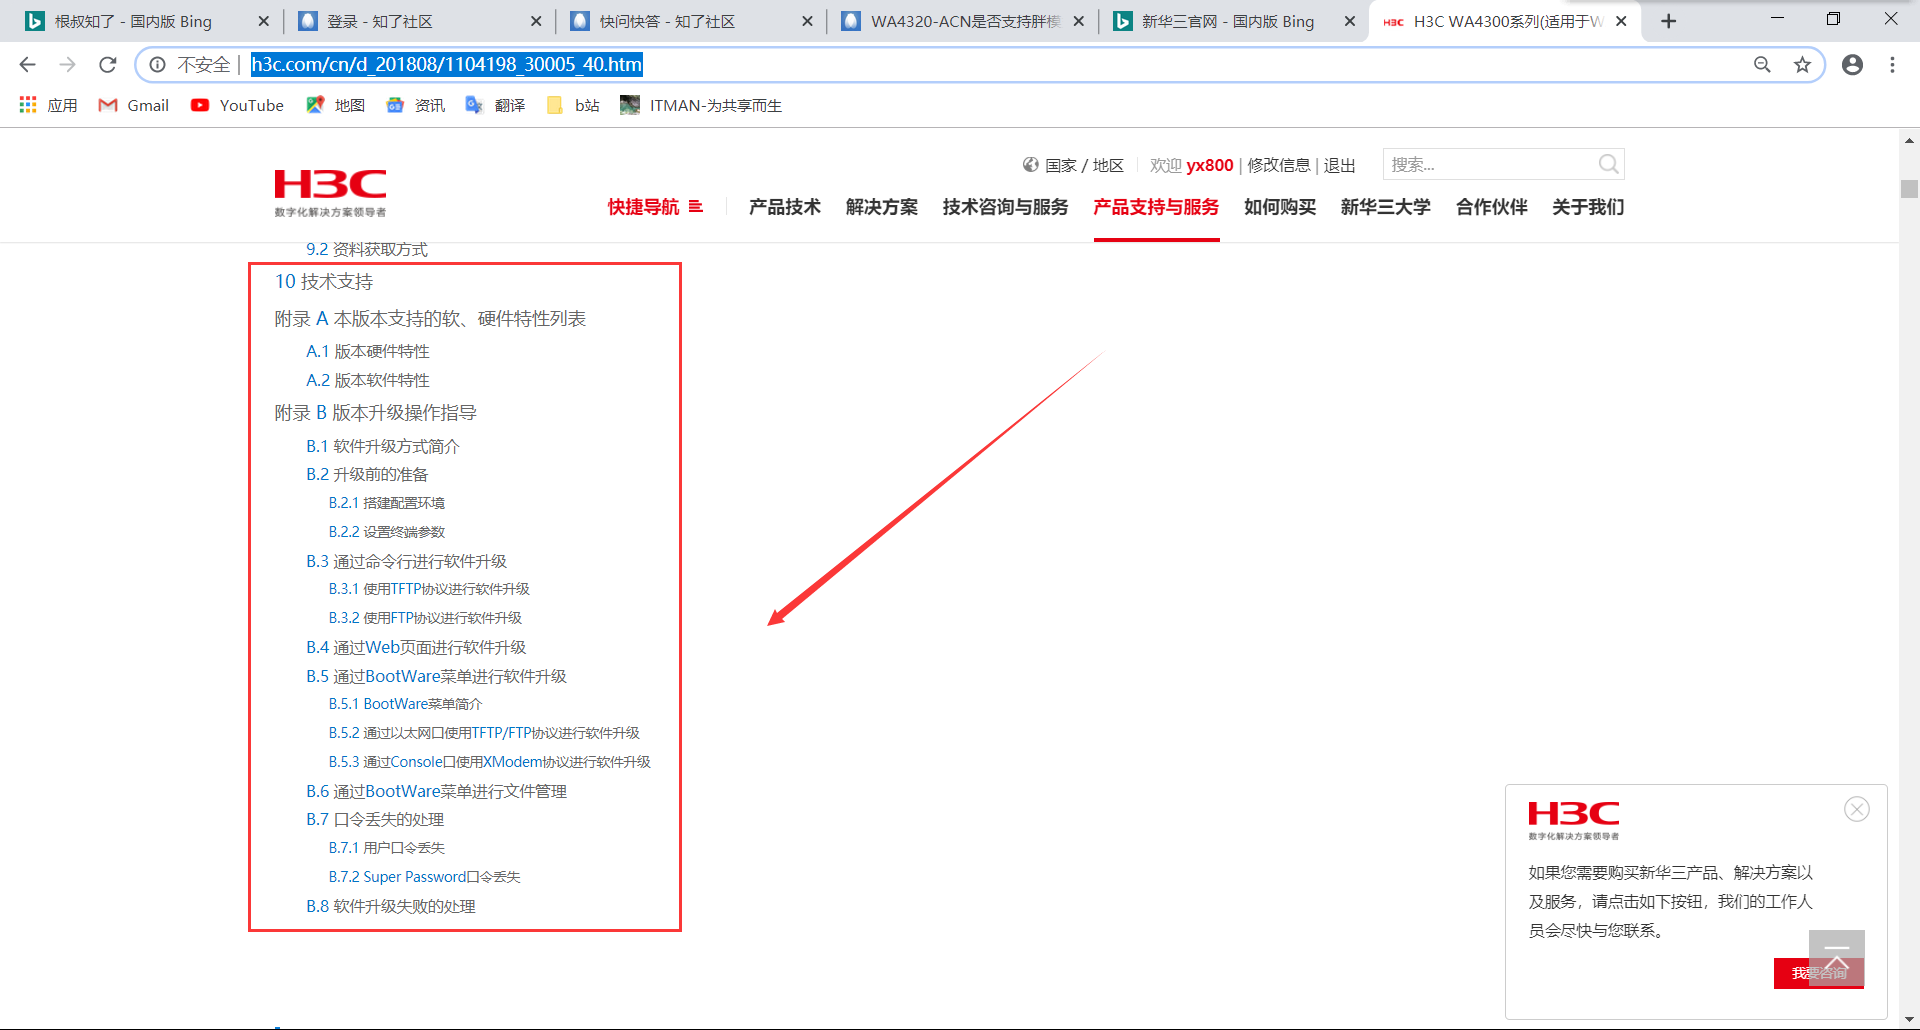
Task: Open the 技术咨询与服务 menu
Action: tap(1005, 207)
